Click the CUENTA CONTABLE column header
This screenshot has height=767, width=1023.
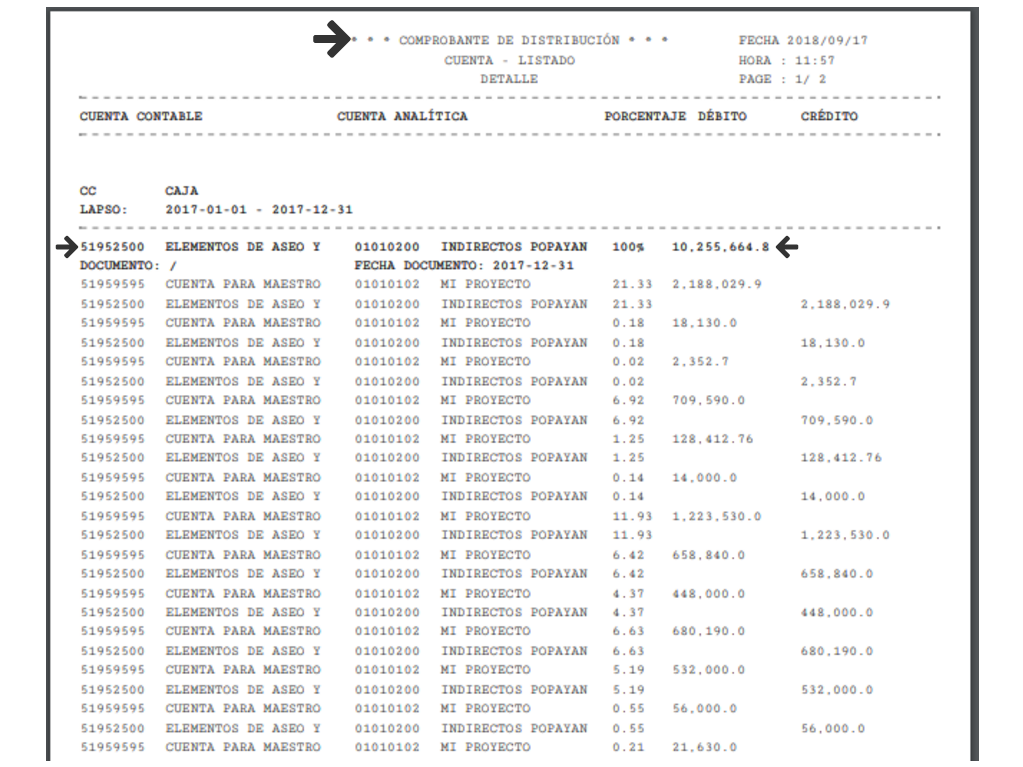[x=141, y=116]
